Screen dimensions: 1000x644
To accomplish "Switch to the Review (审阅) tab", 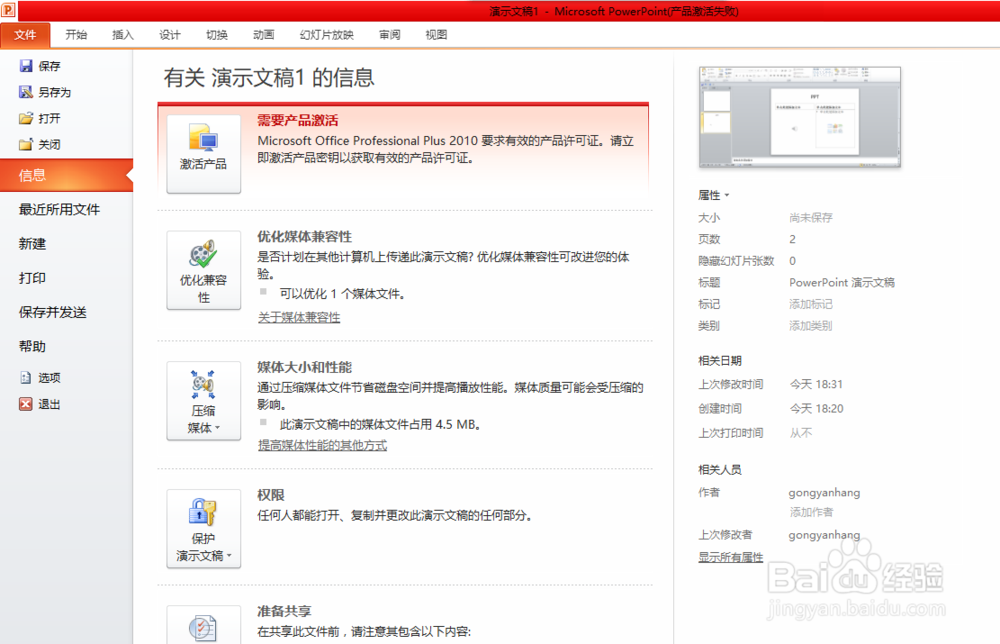I will tap(390, 34).
